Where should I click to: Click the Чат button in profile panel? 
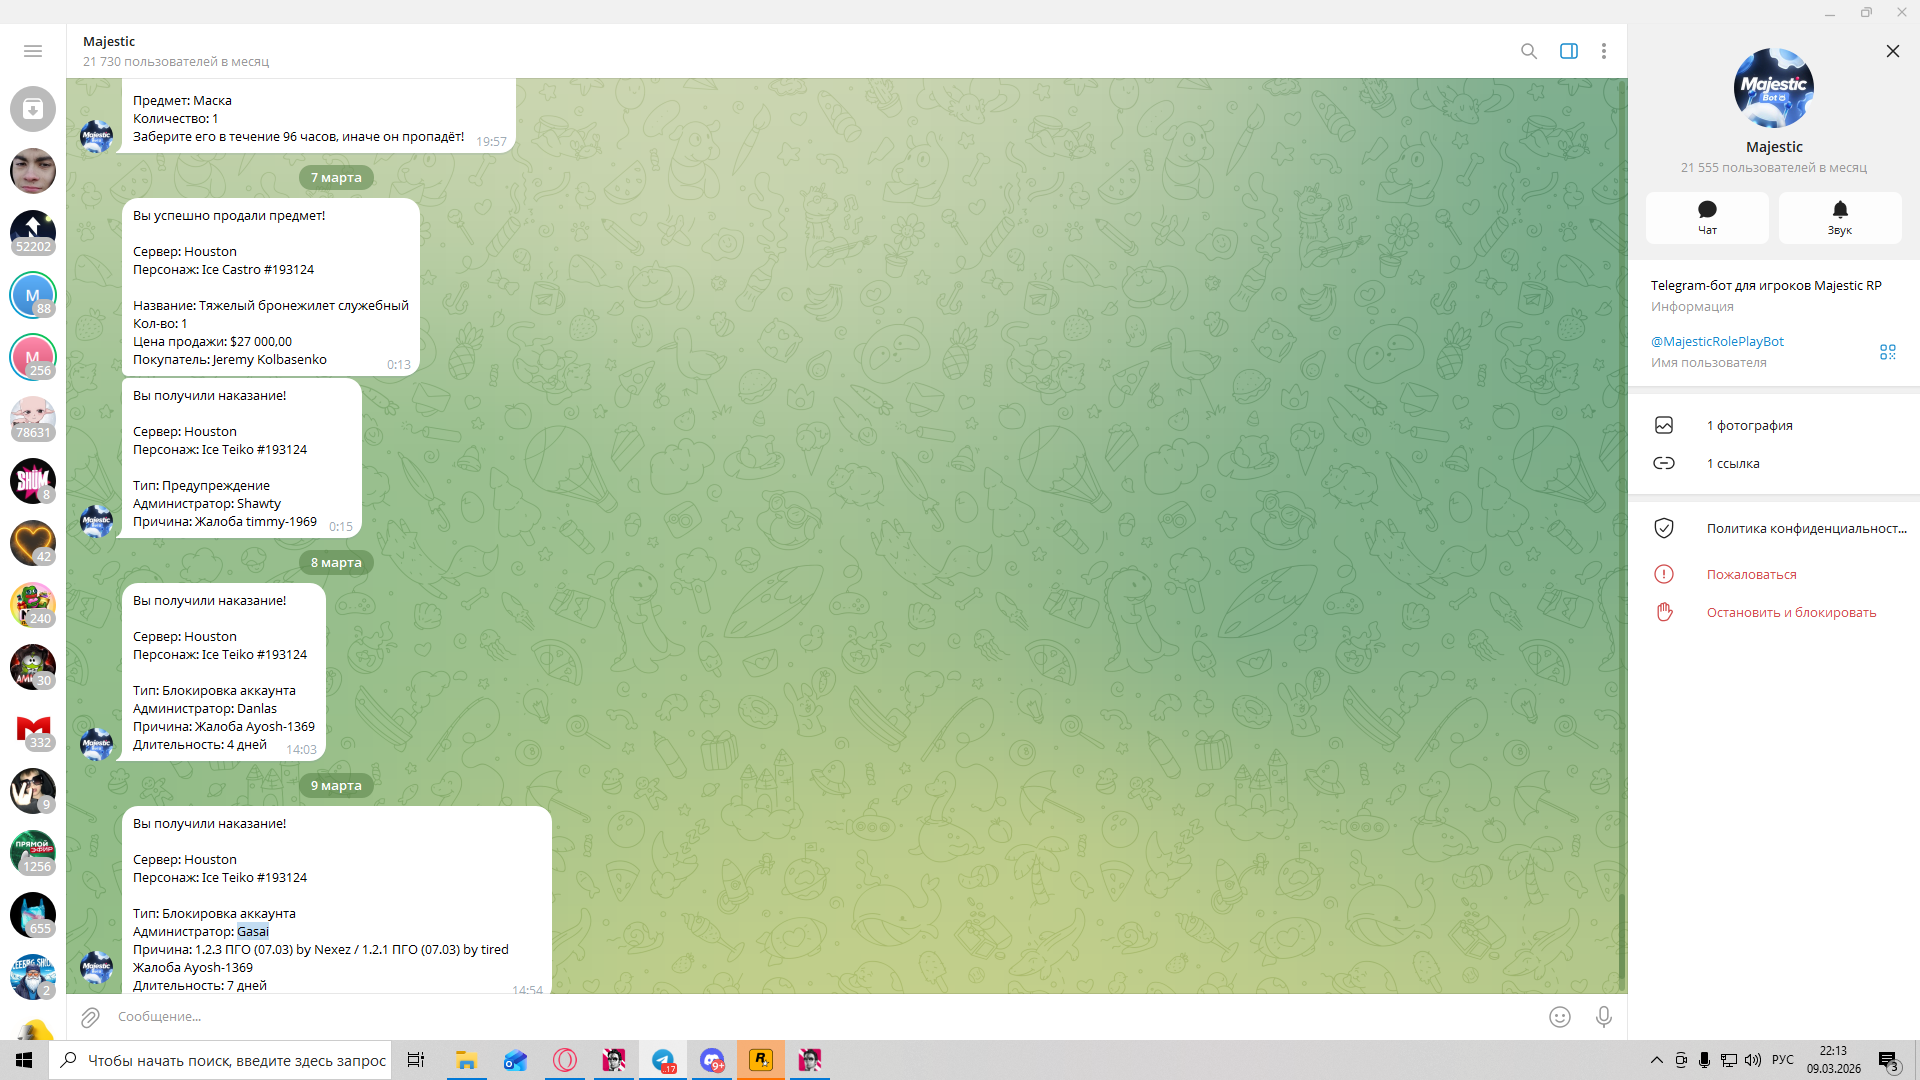[1707, 217]
